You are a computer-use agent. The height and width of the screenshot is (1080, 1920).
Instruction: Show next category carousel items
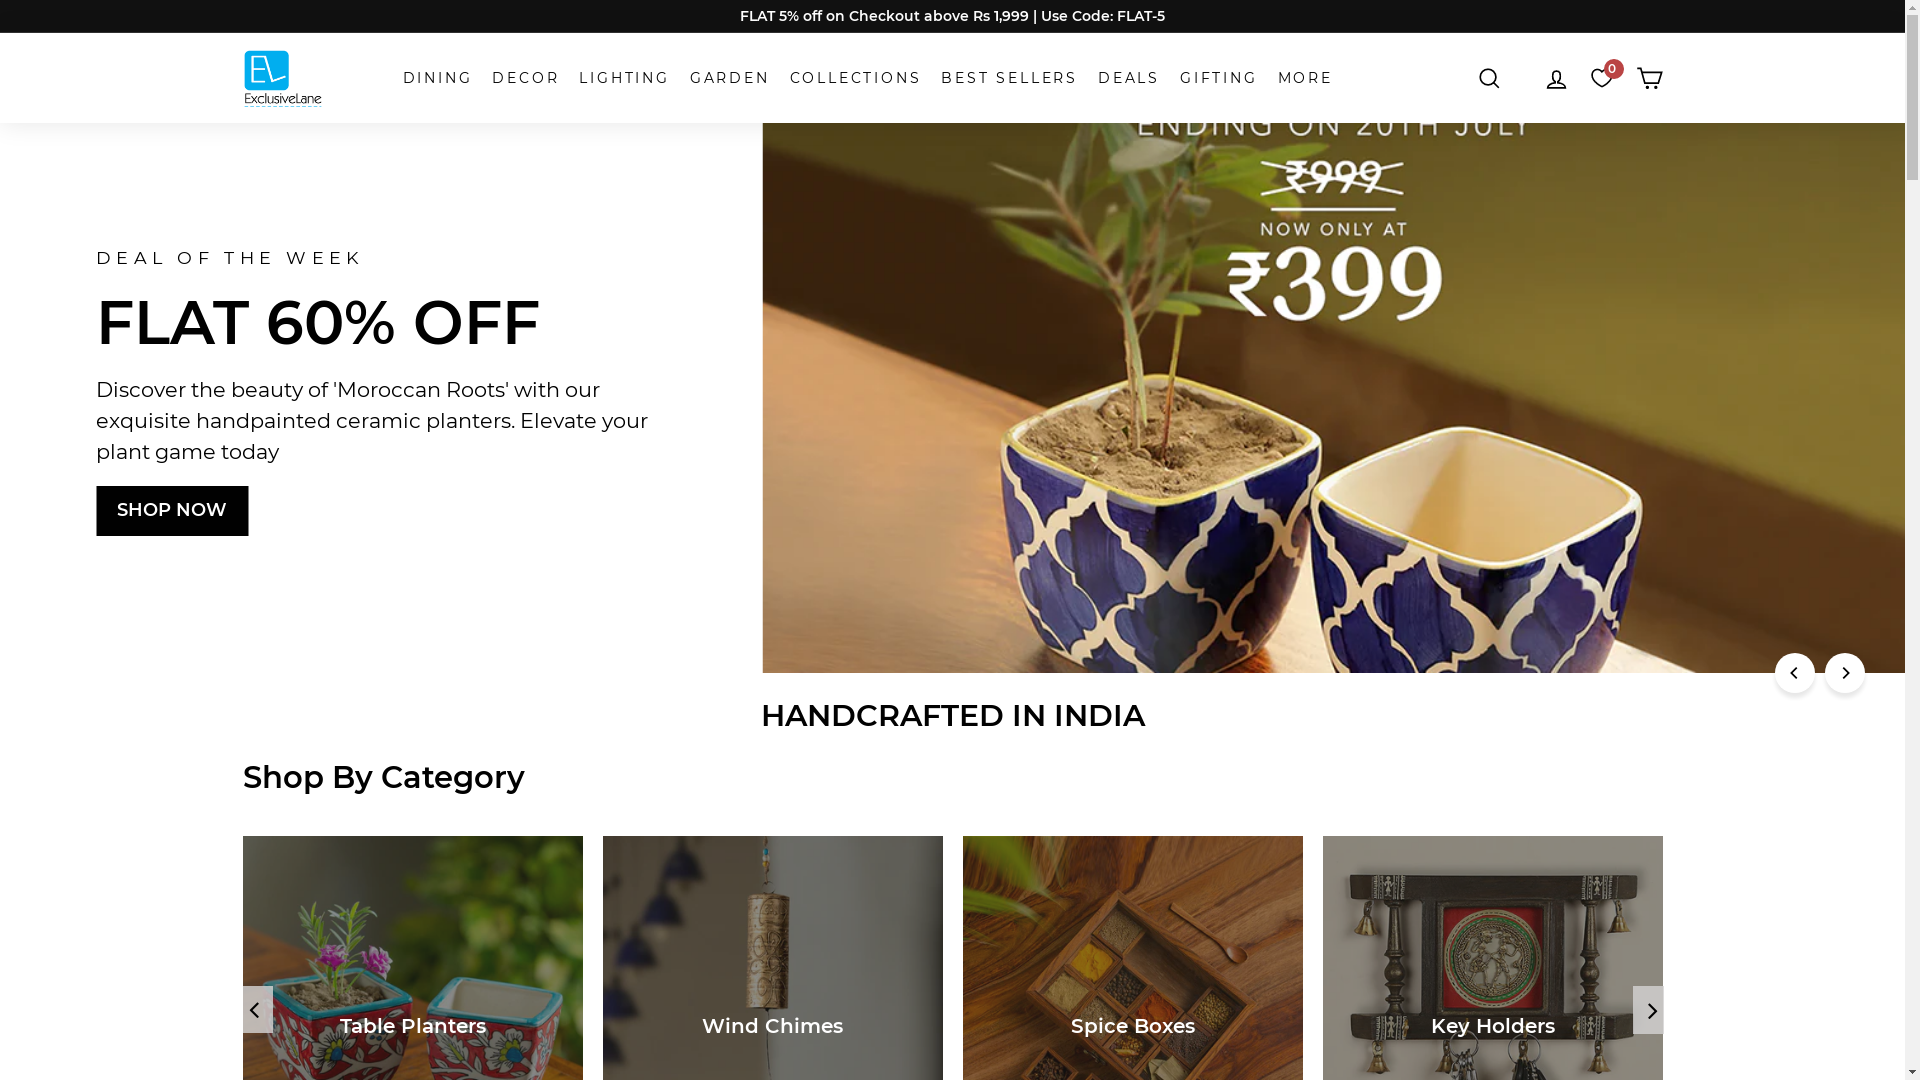(1648, 1010)
